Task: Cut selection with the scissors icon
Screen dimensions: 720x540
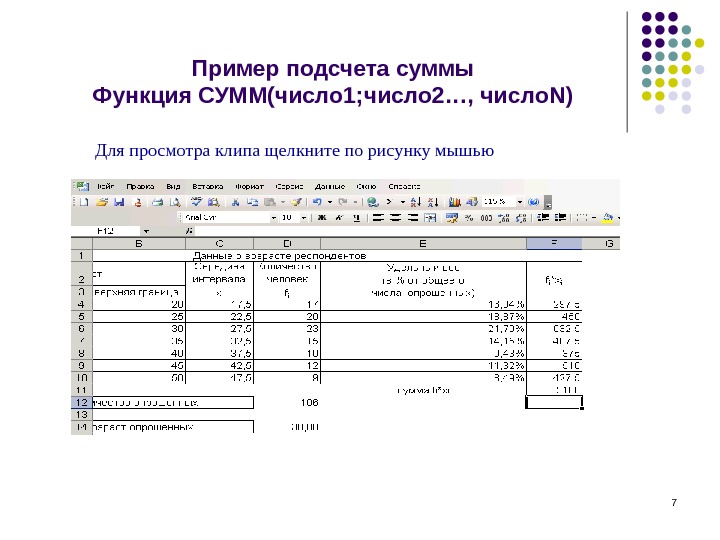Action: 235,202
